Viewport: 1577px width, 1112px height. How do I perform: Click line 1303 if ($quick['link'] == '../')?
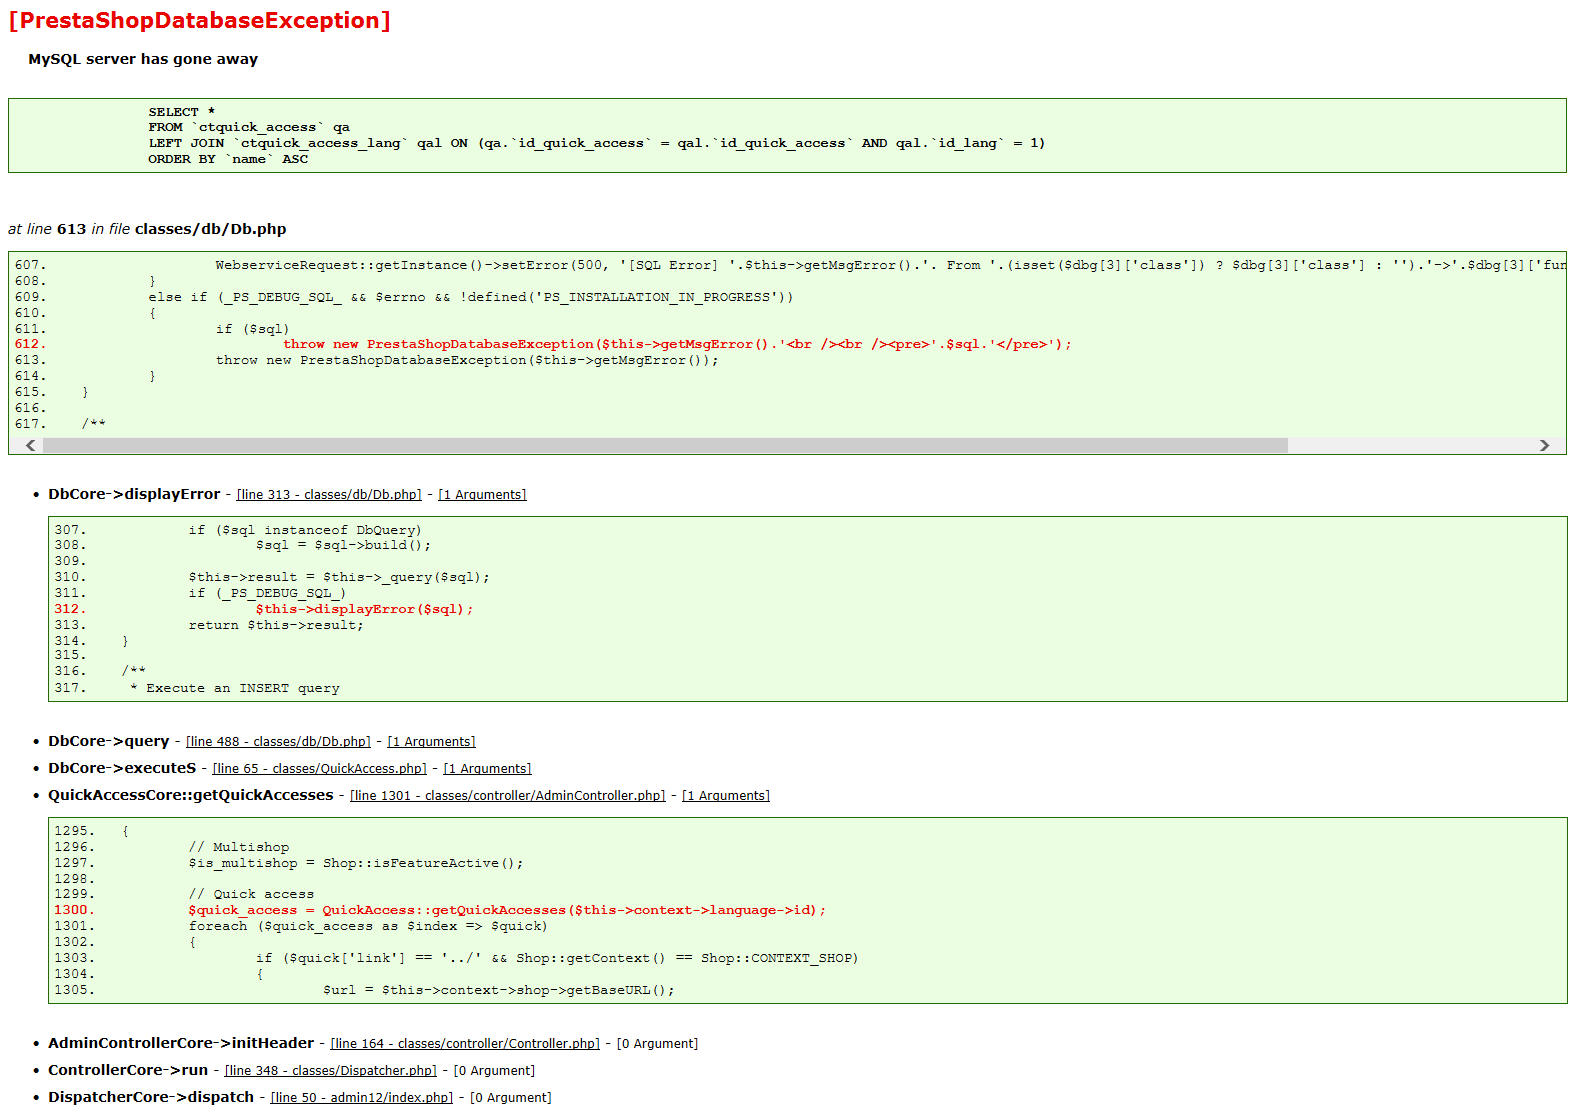[557, 958]
